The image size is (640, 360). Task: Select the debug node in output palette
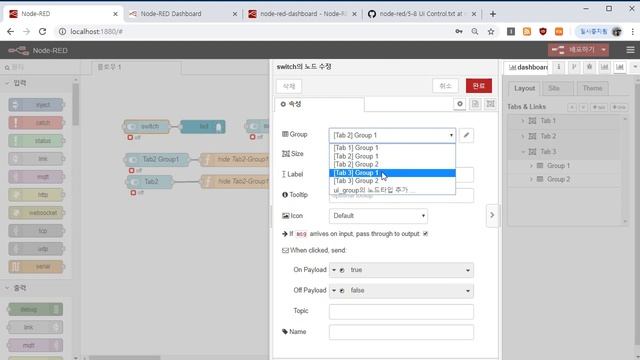pos(35,309)
